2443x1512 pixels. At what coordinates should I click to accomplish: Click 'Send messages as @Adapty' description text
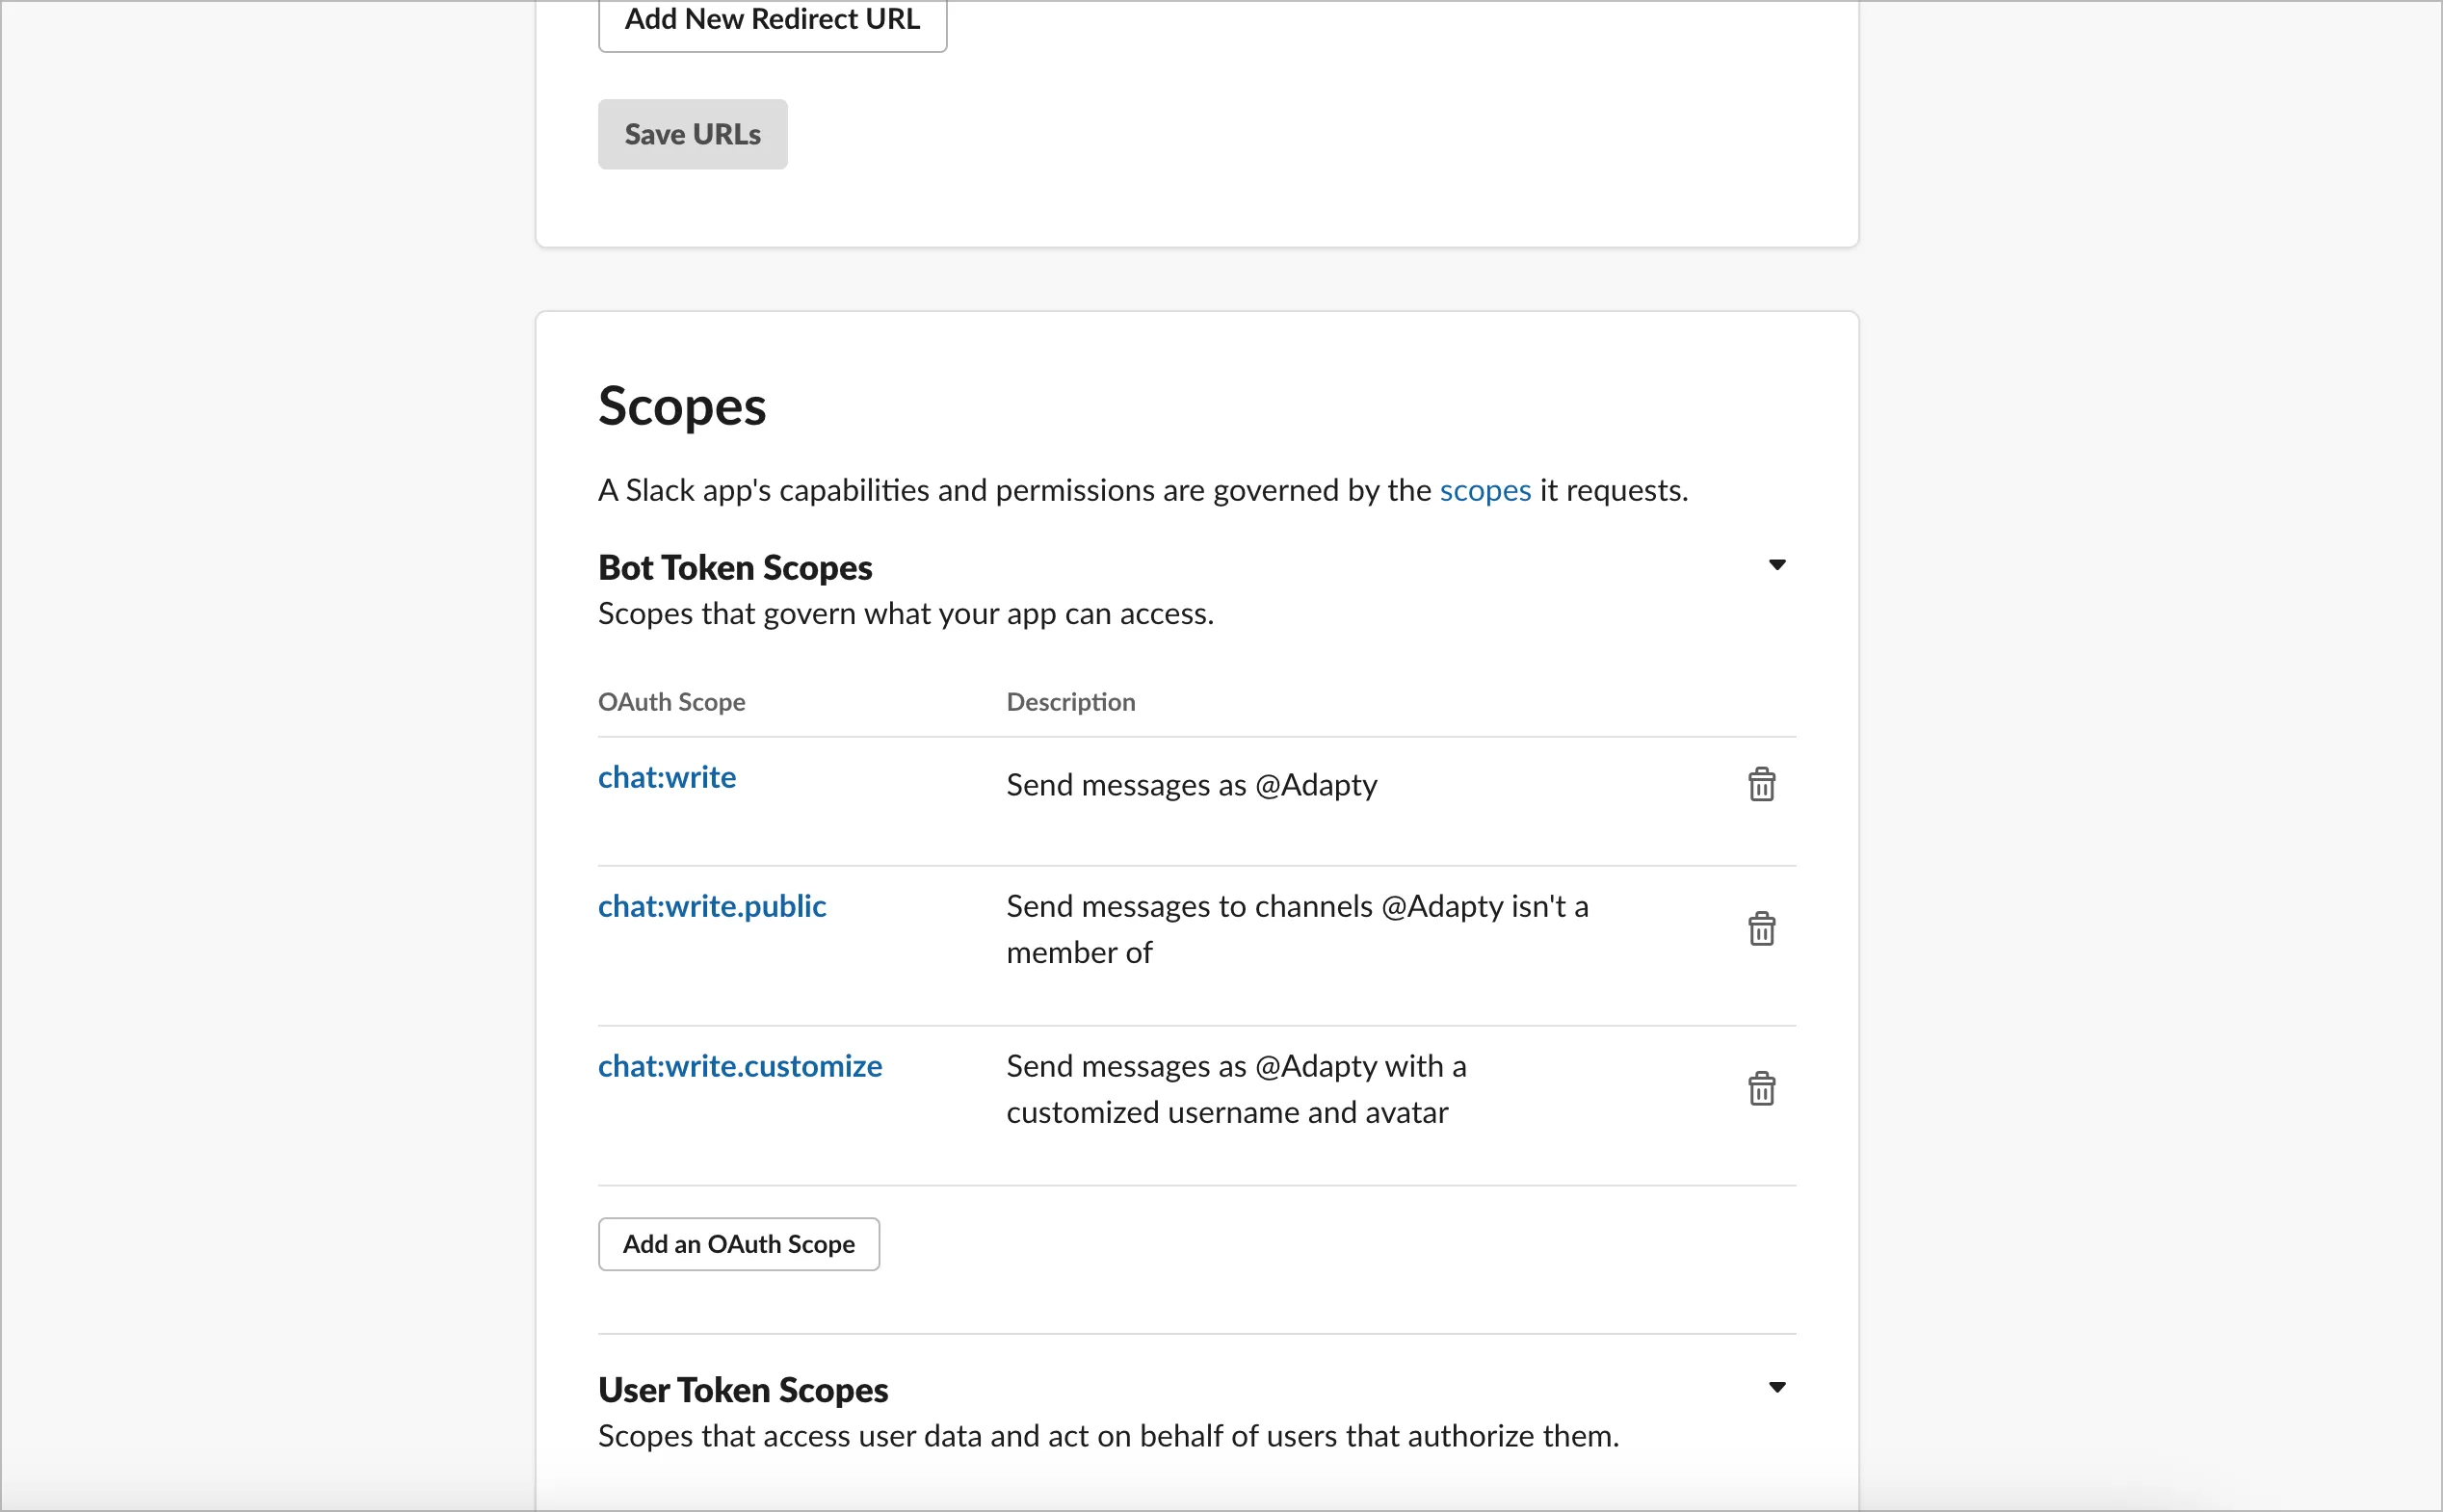tap(1190, 785)
